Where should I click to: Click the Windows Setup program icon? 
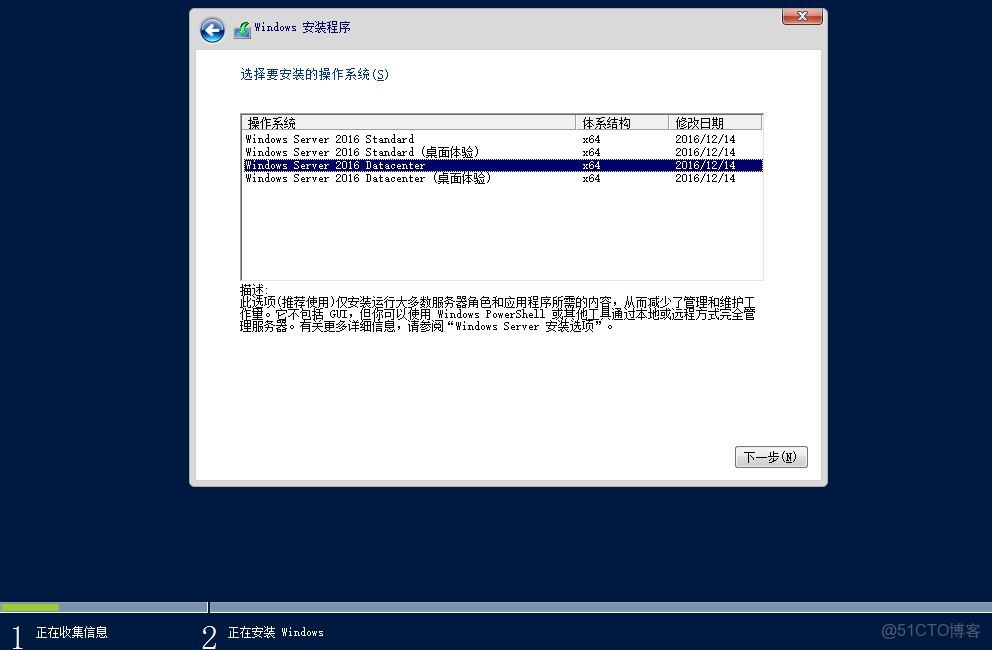point(242,29)
